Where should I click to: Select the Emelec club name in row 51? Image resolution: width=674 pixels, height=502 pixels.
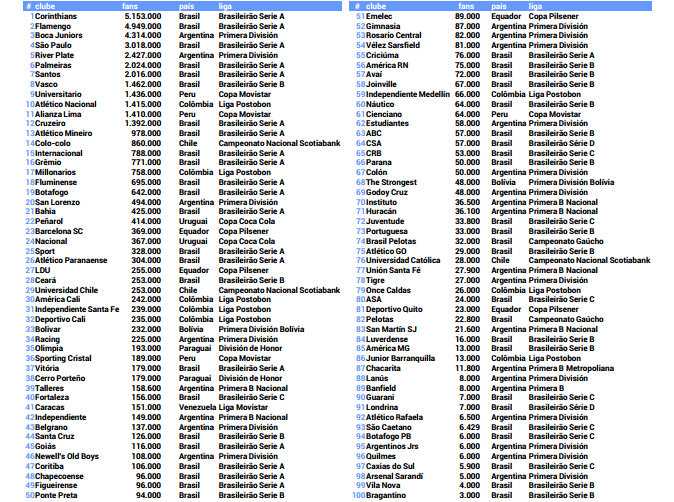pos(380,17)
